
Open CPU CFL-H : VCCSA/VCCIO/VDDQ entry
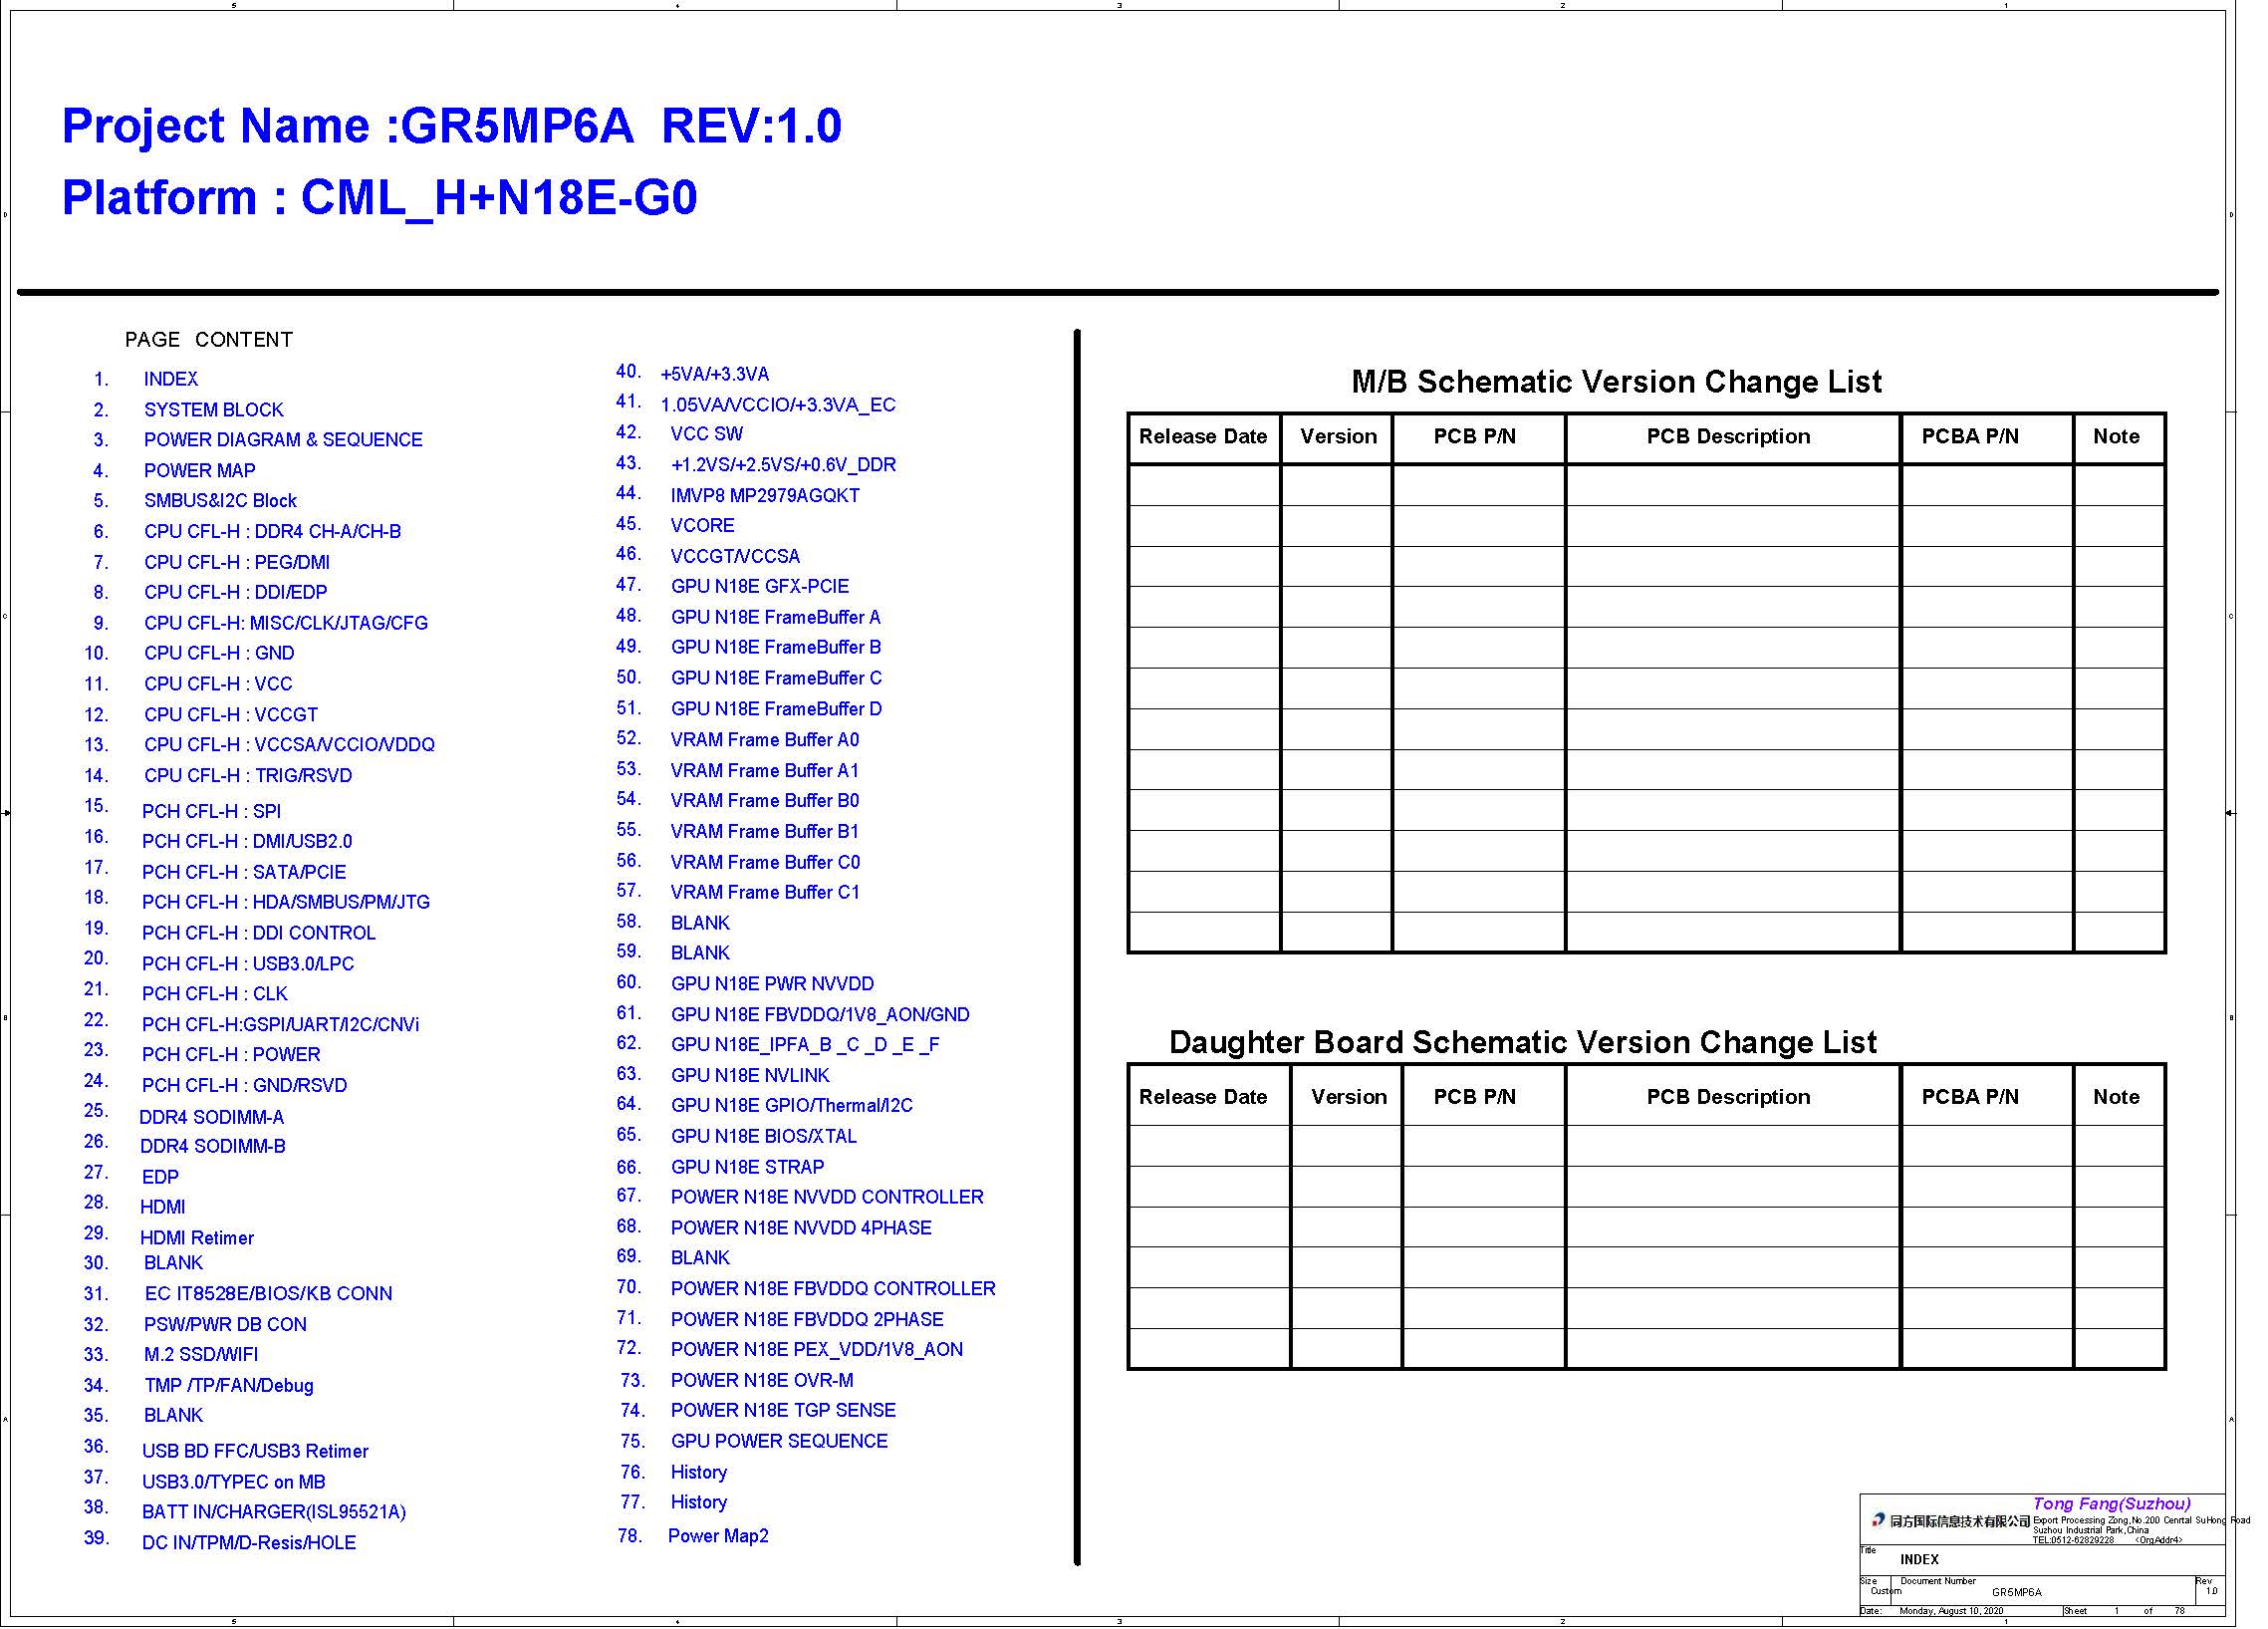click(x=290, y=747)
